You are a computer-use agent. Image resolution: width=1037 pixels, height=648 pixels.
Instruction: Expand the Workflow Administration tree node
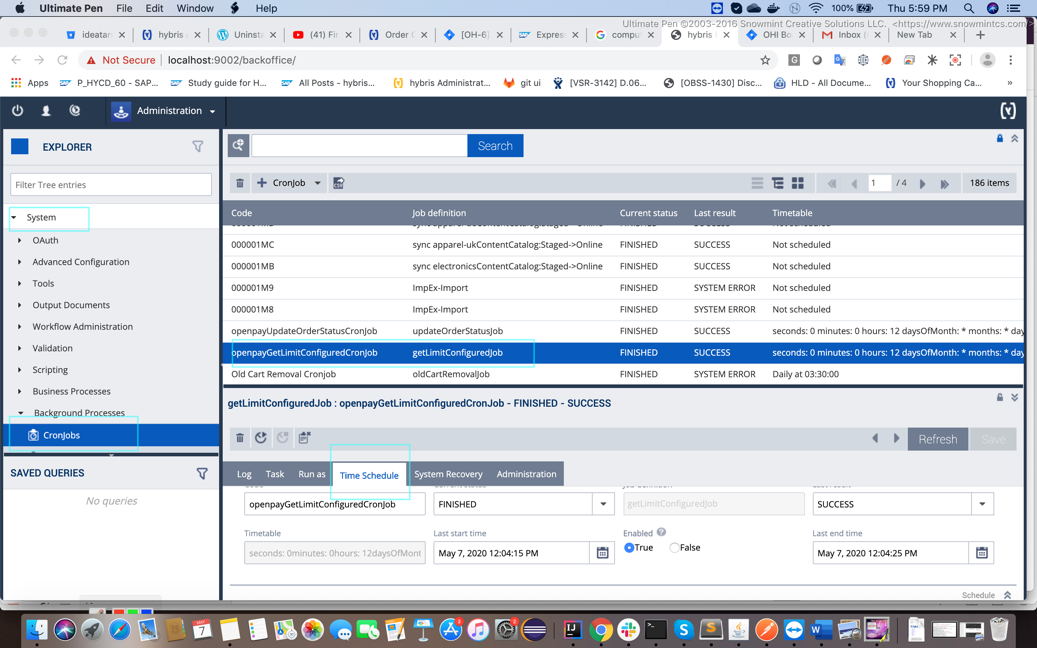[x=20, y=327]
